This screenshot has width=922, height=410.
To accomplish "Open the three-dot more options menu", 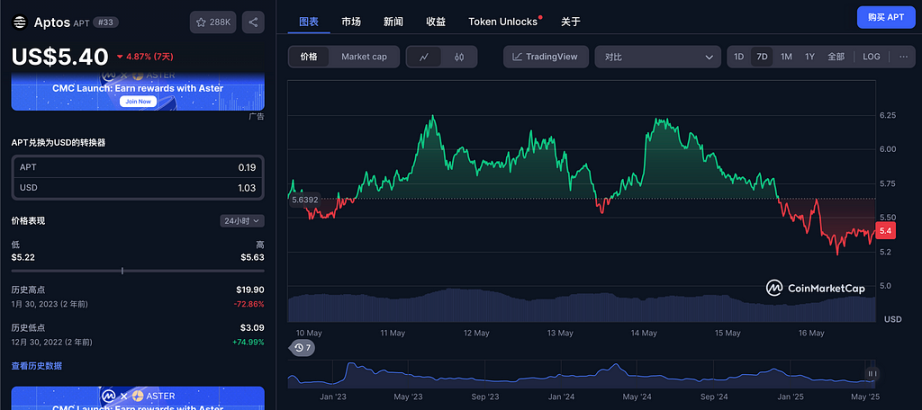I will point(903,57).
